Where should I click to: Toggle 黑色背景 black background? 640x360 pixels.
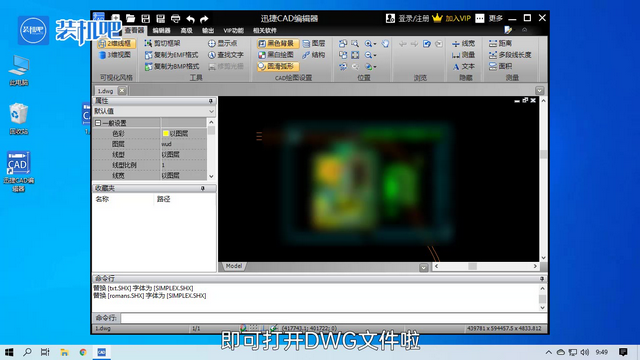click(278, 43)
